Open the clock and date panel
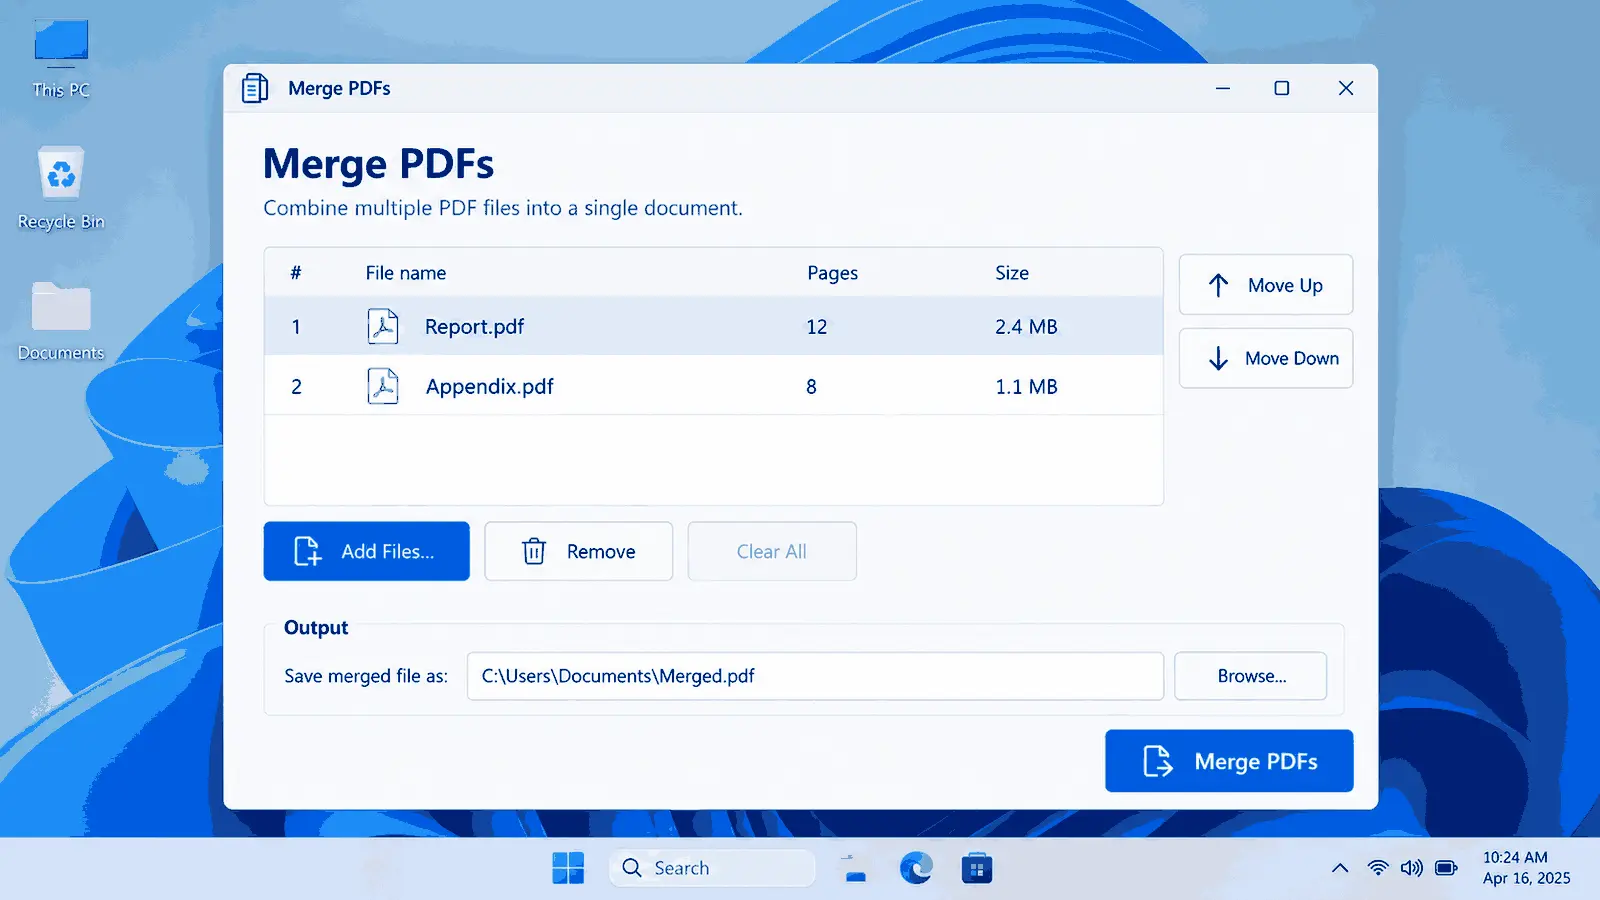The height and width of the screenshot is (900, 1600). coord(1526,868)
